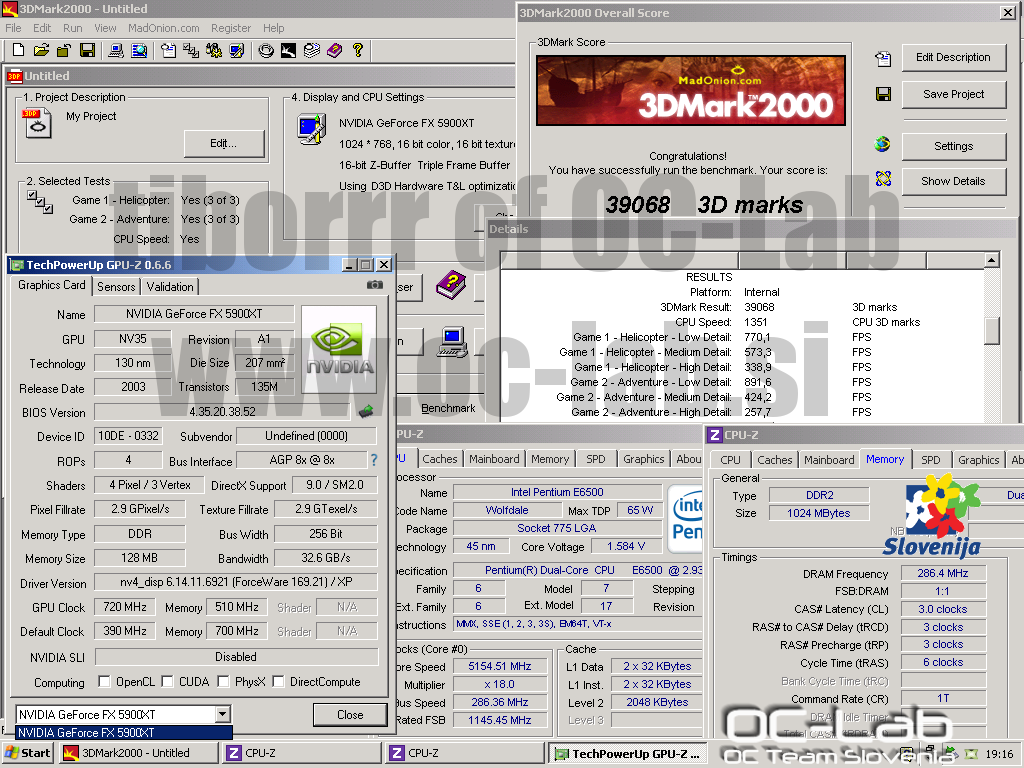The height and width of the screenshot is (768, 1024).
Task: Click the Save floppy disk toolbar icon
Action: [x=88, y=50]
